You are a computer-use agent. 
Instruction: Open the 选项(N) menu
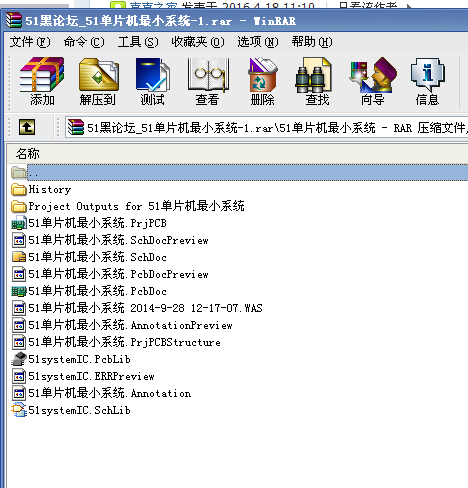click(258, 42)
